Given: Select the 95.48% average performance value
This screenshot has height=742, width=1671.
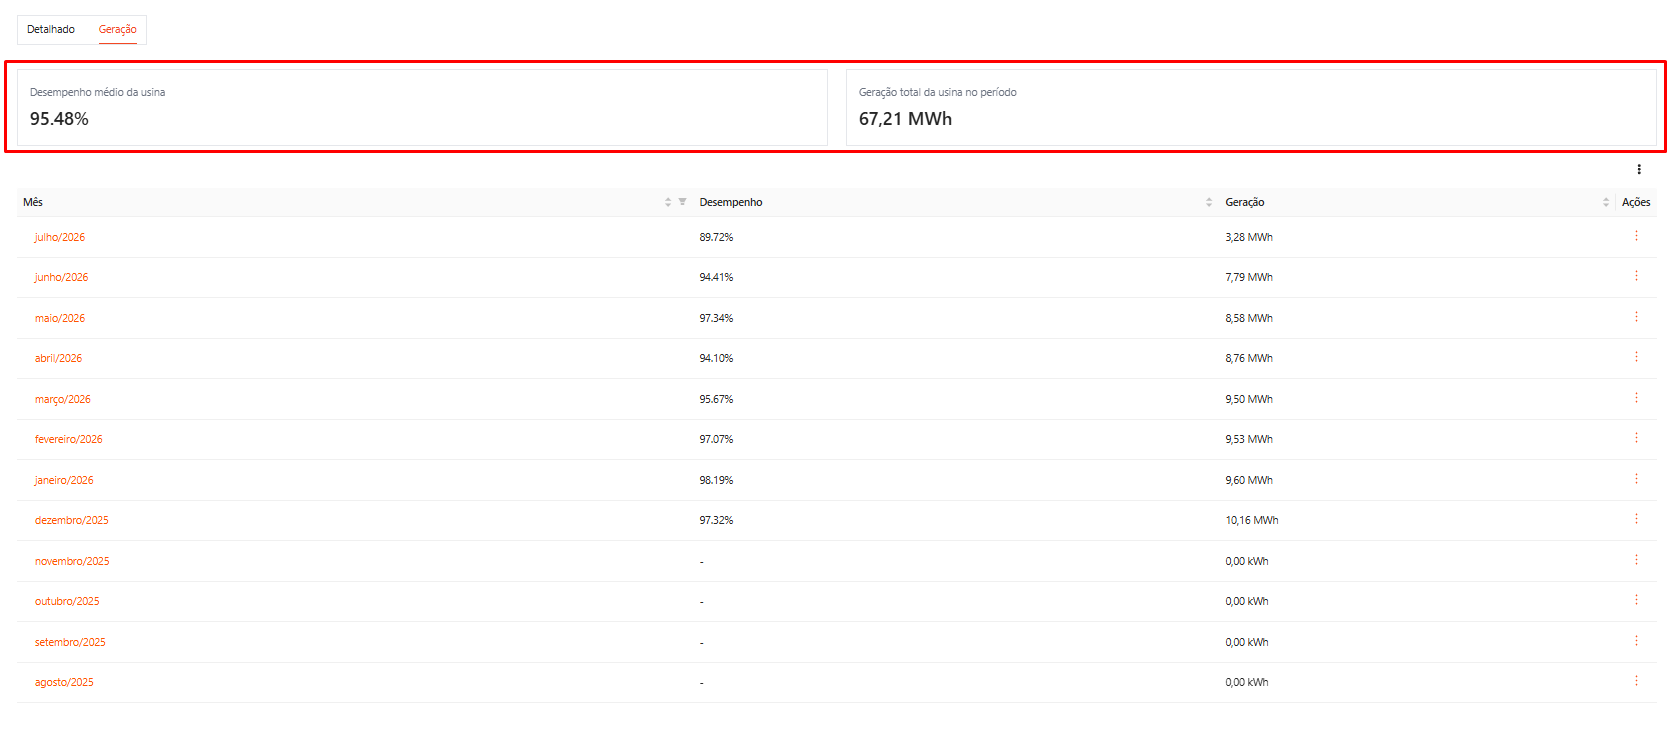Looking at the screenshot, I should tap(59, 119).
